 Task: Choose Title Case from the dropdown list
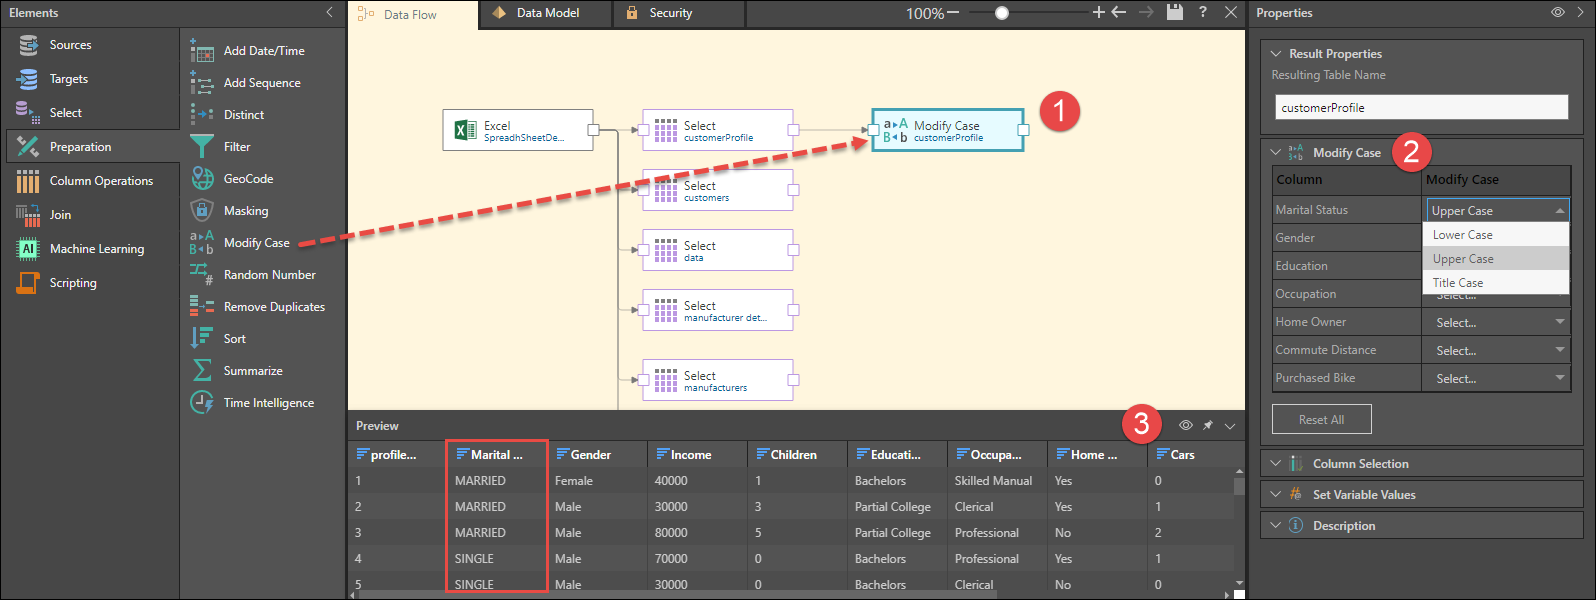[x=1458, y=283]
